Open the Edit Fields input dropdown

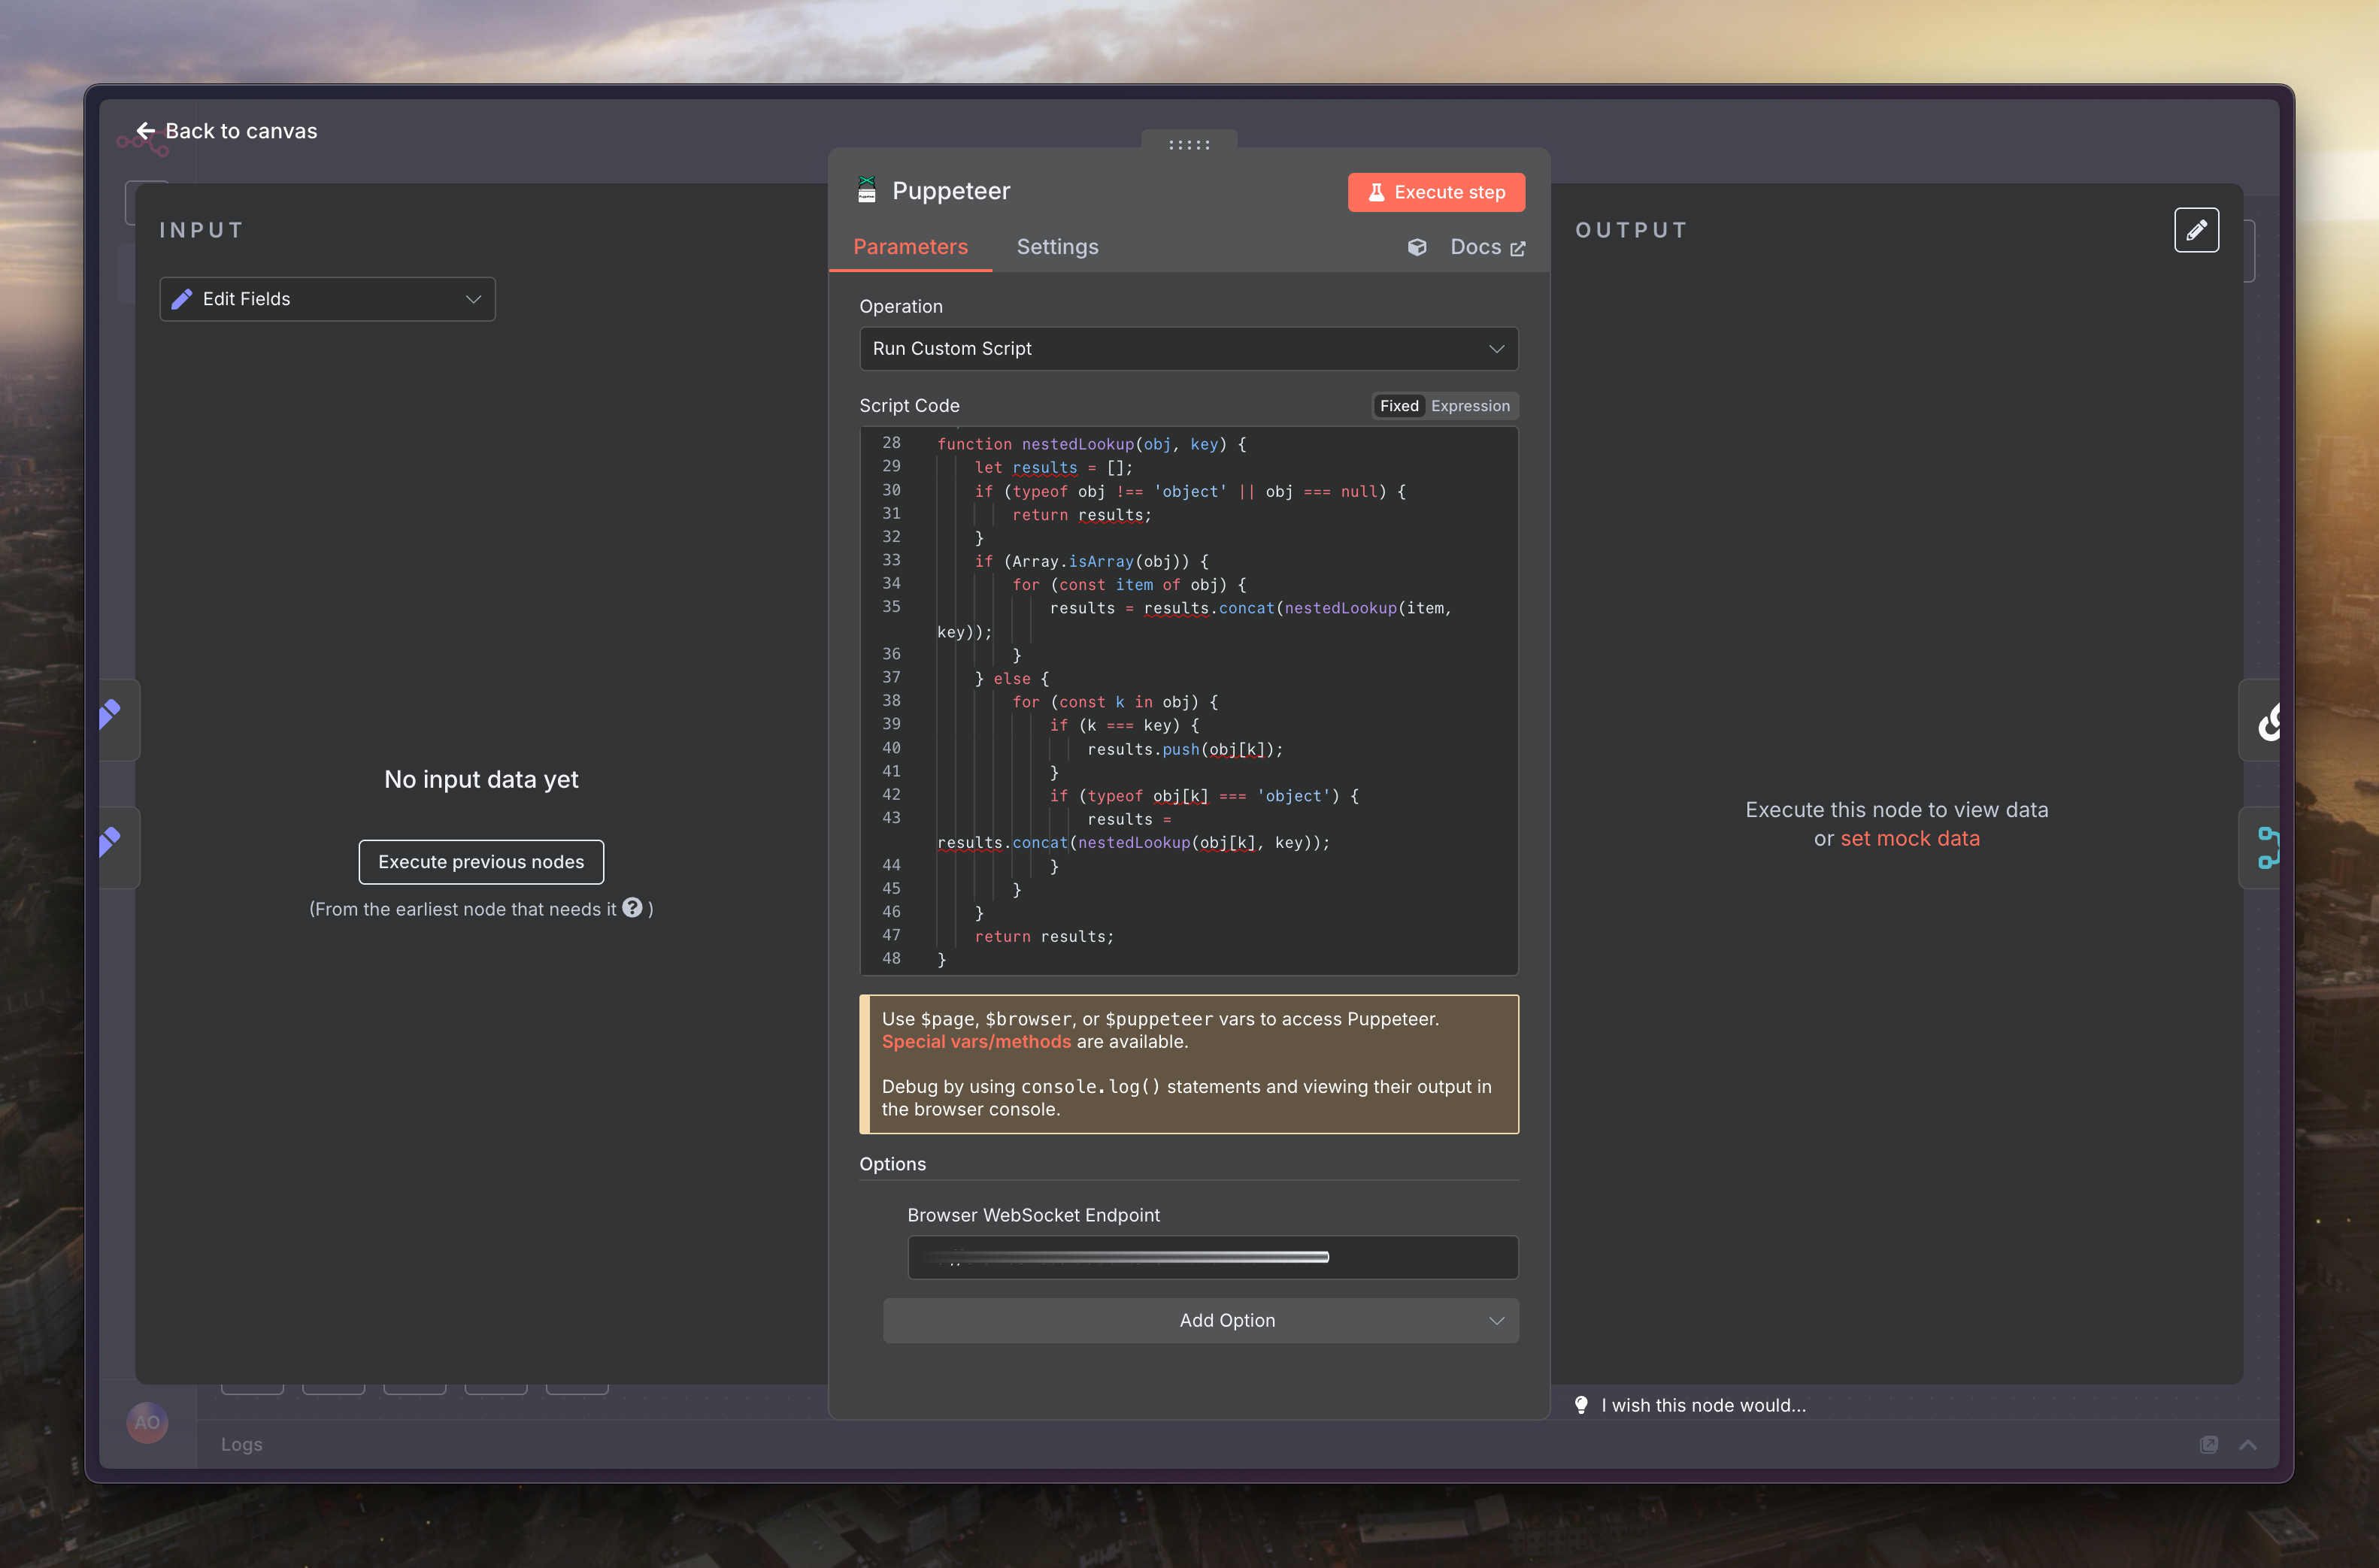click(327, 299)
